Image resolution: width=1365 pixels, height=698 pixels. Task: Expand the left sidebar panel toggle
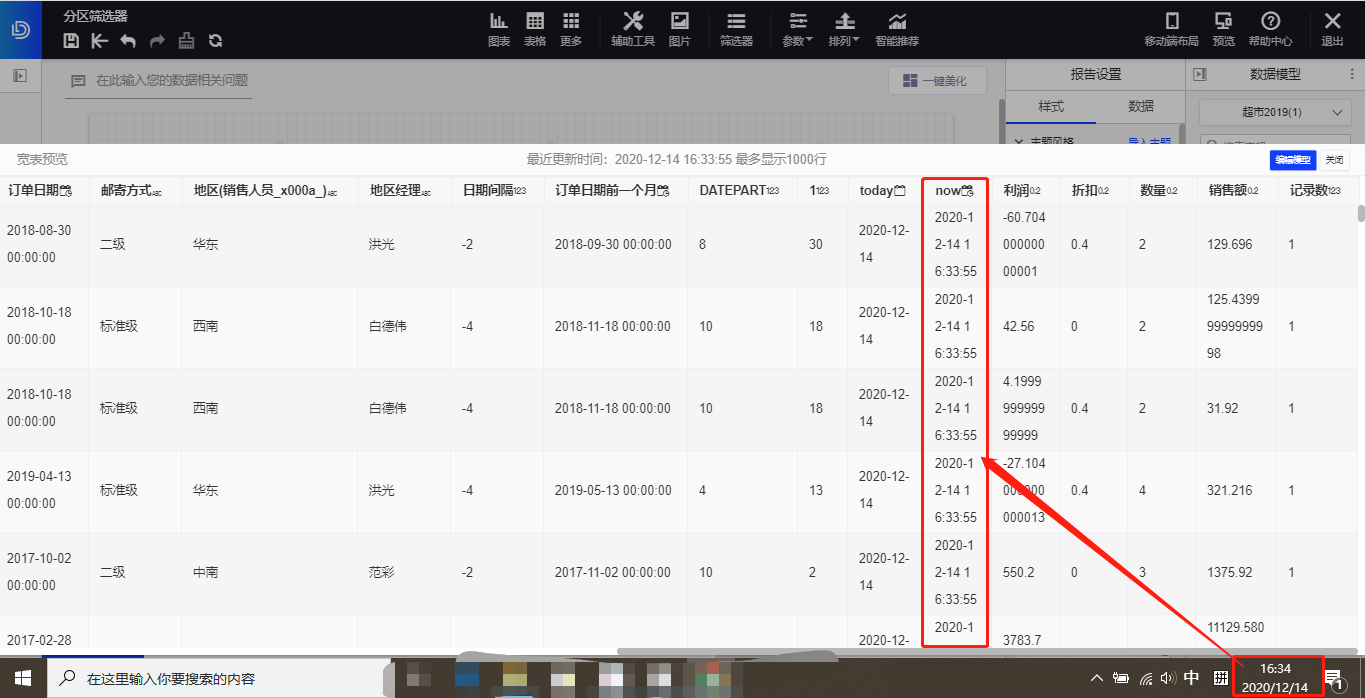19,75
